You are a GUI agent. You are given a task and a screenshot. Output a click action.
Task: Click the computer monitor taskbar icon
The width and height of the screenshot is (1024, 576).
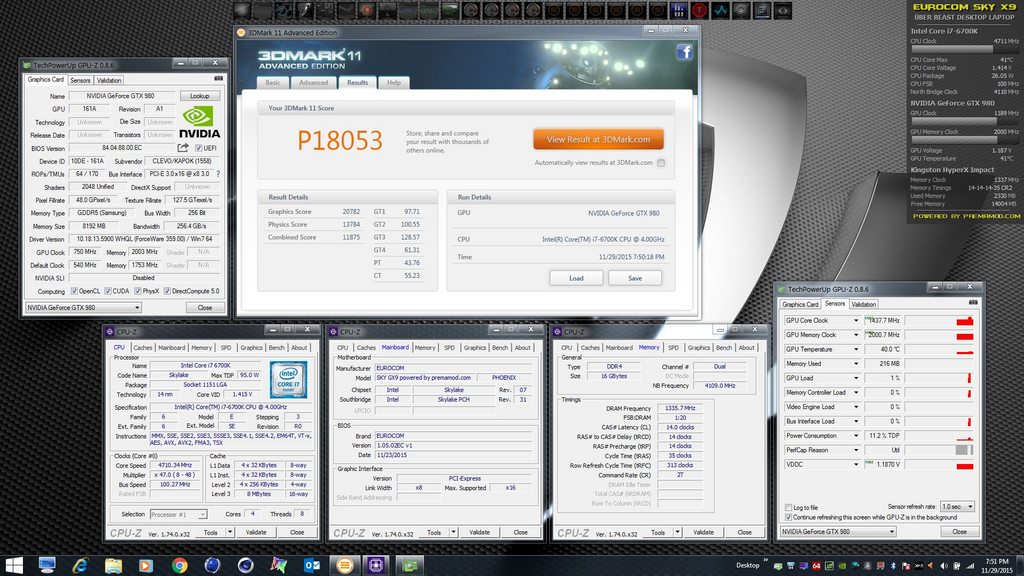point(47,565)
